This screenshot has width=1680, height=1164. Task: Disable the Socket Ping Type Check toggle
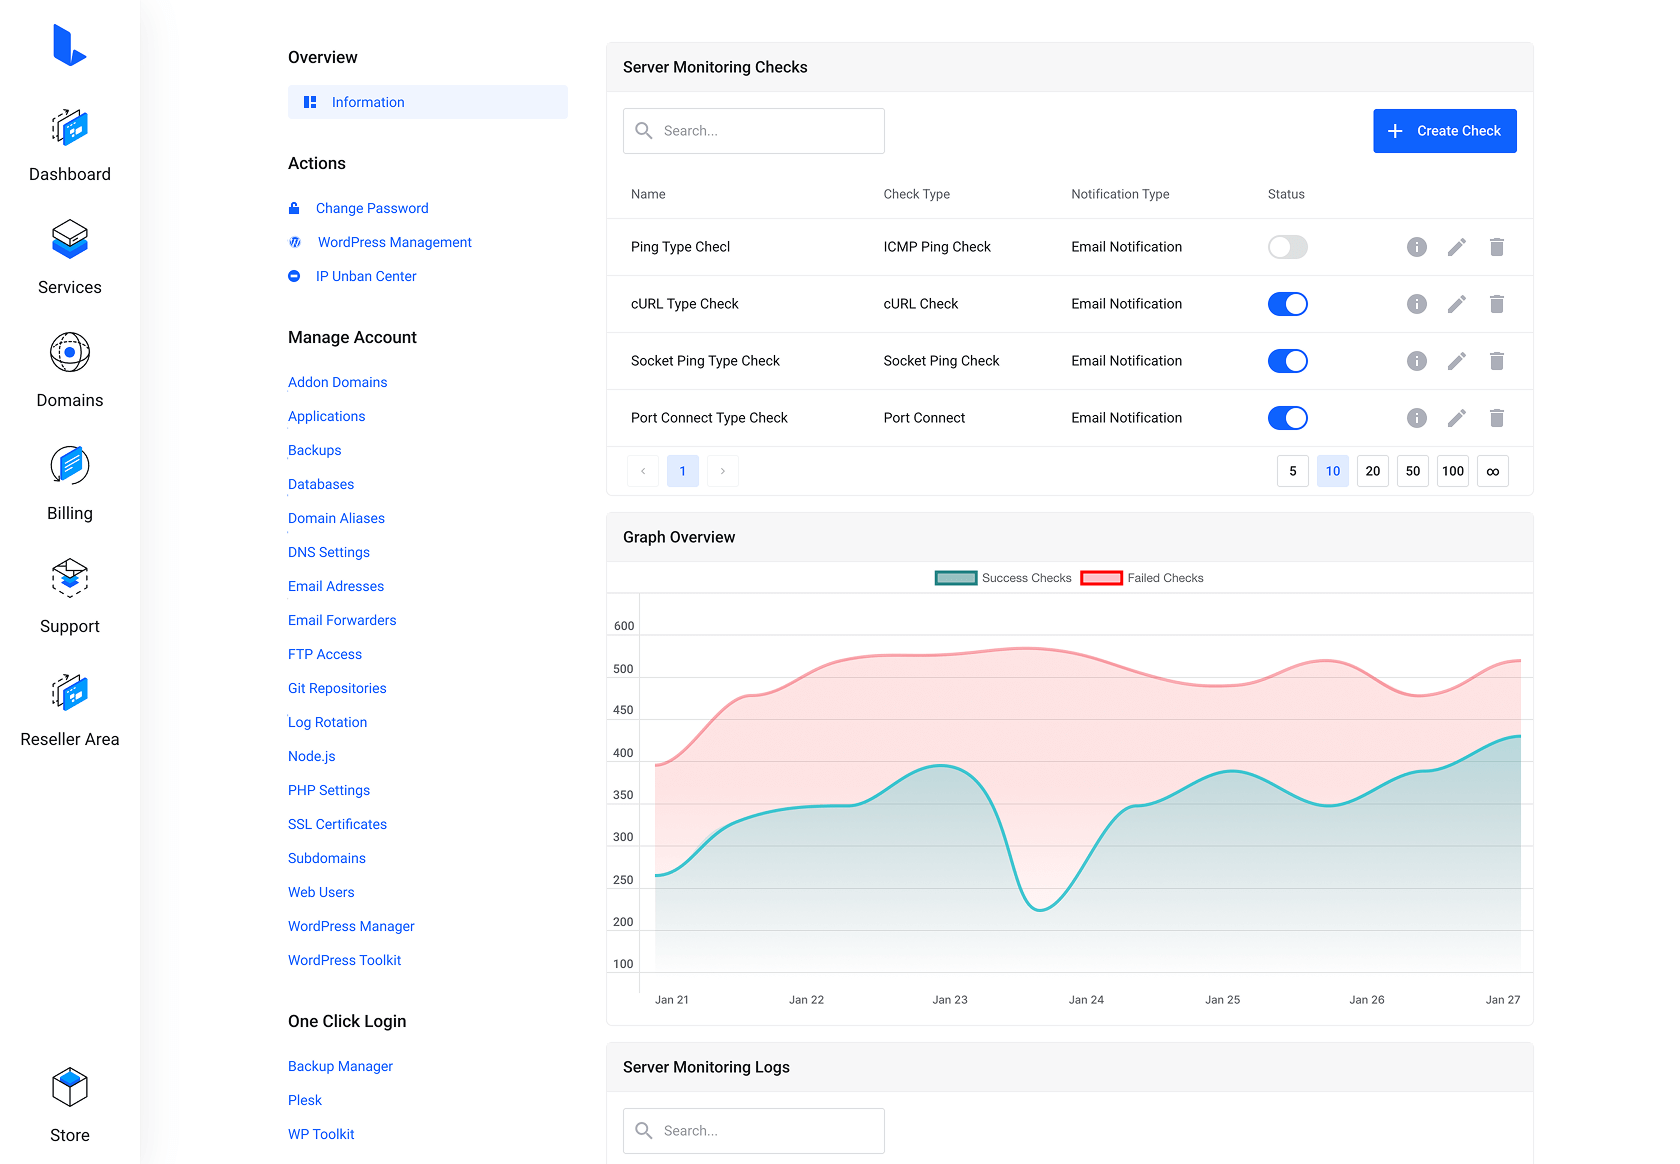click(x=1288, y=361)
